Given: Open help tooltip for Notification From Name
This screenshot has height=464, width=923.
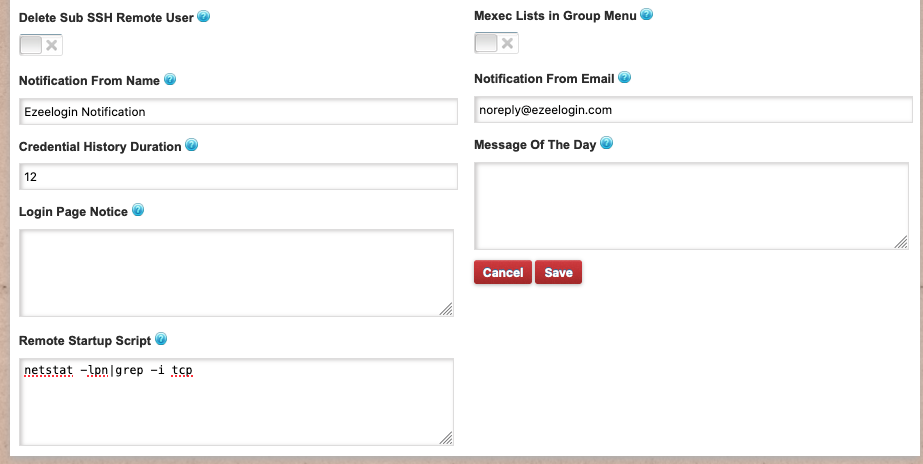Looking at the screenshot, I should click(170, 80).
